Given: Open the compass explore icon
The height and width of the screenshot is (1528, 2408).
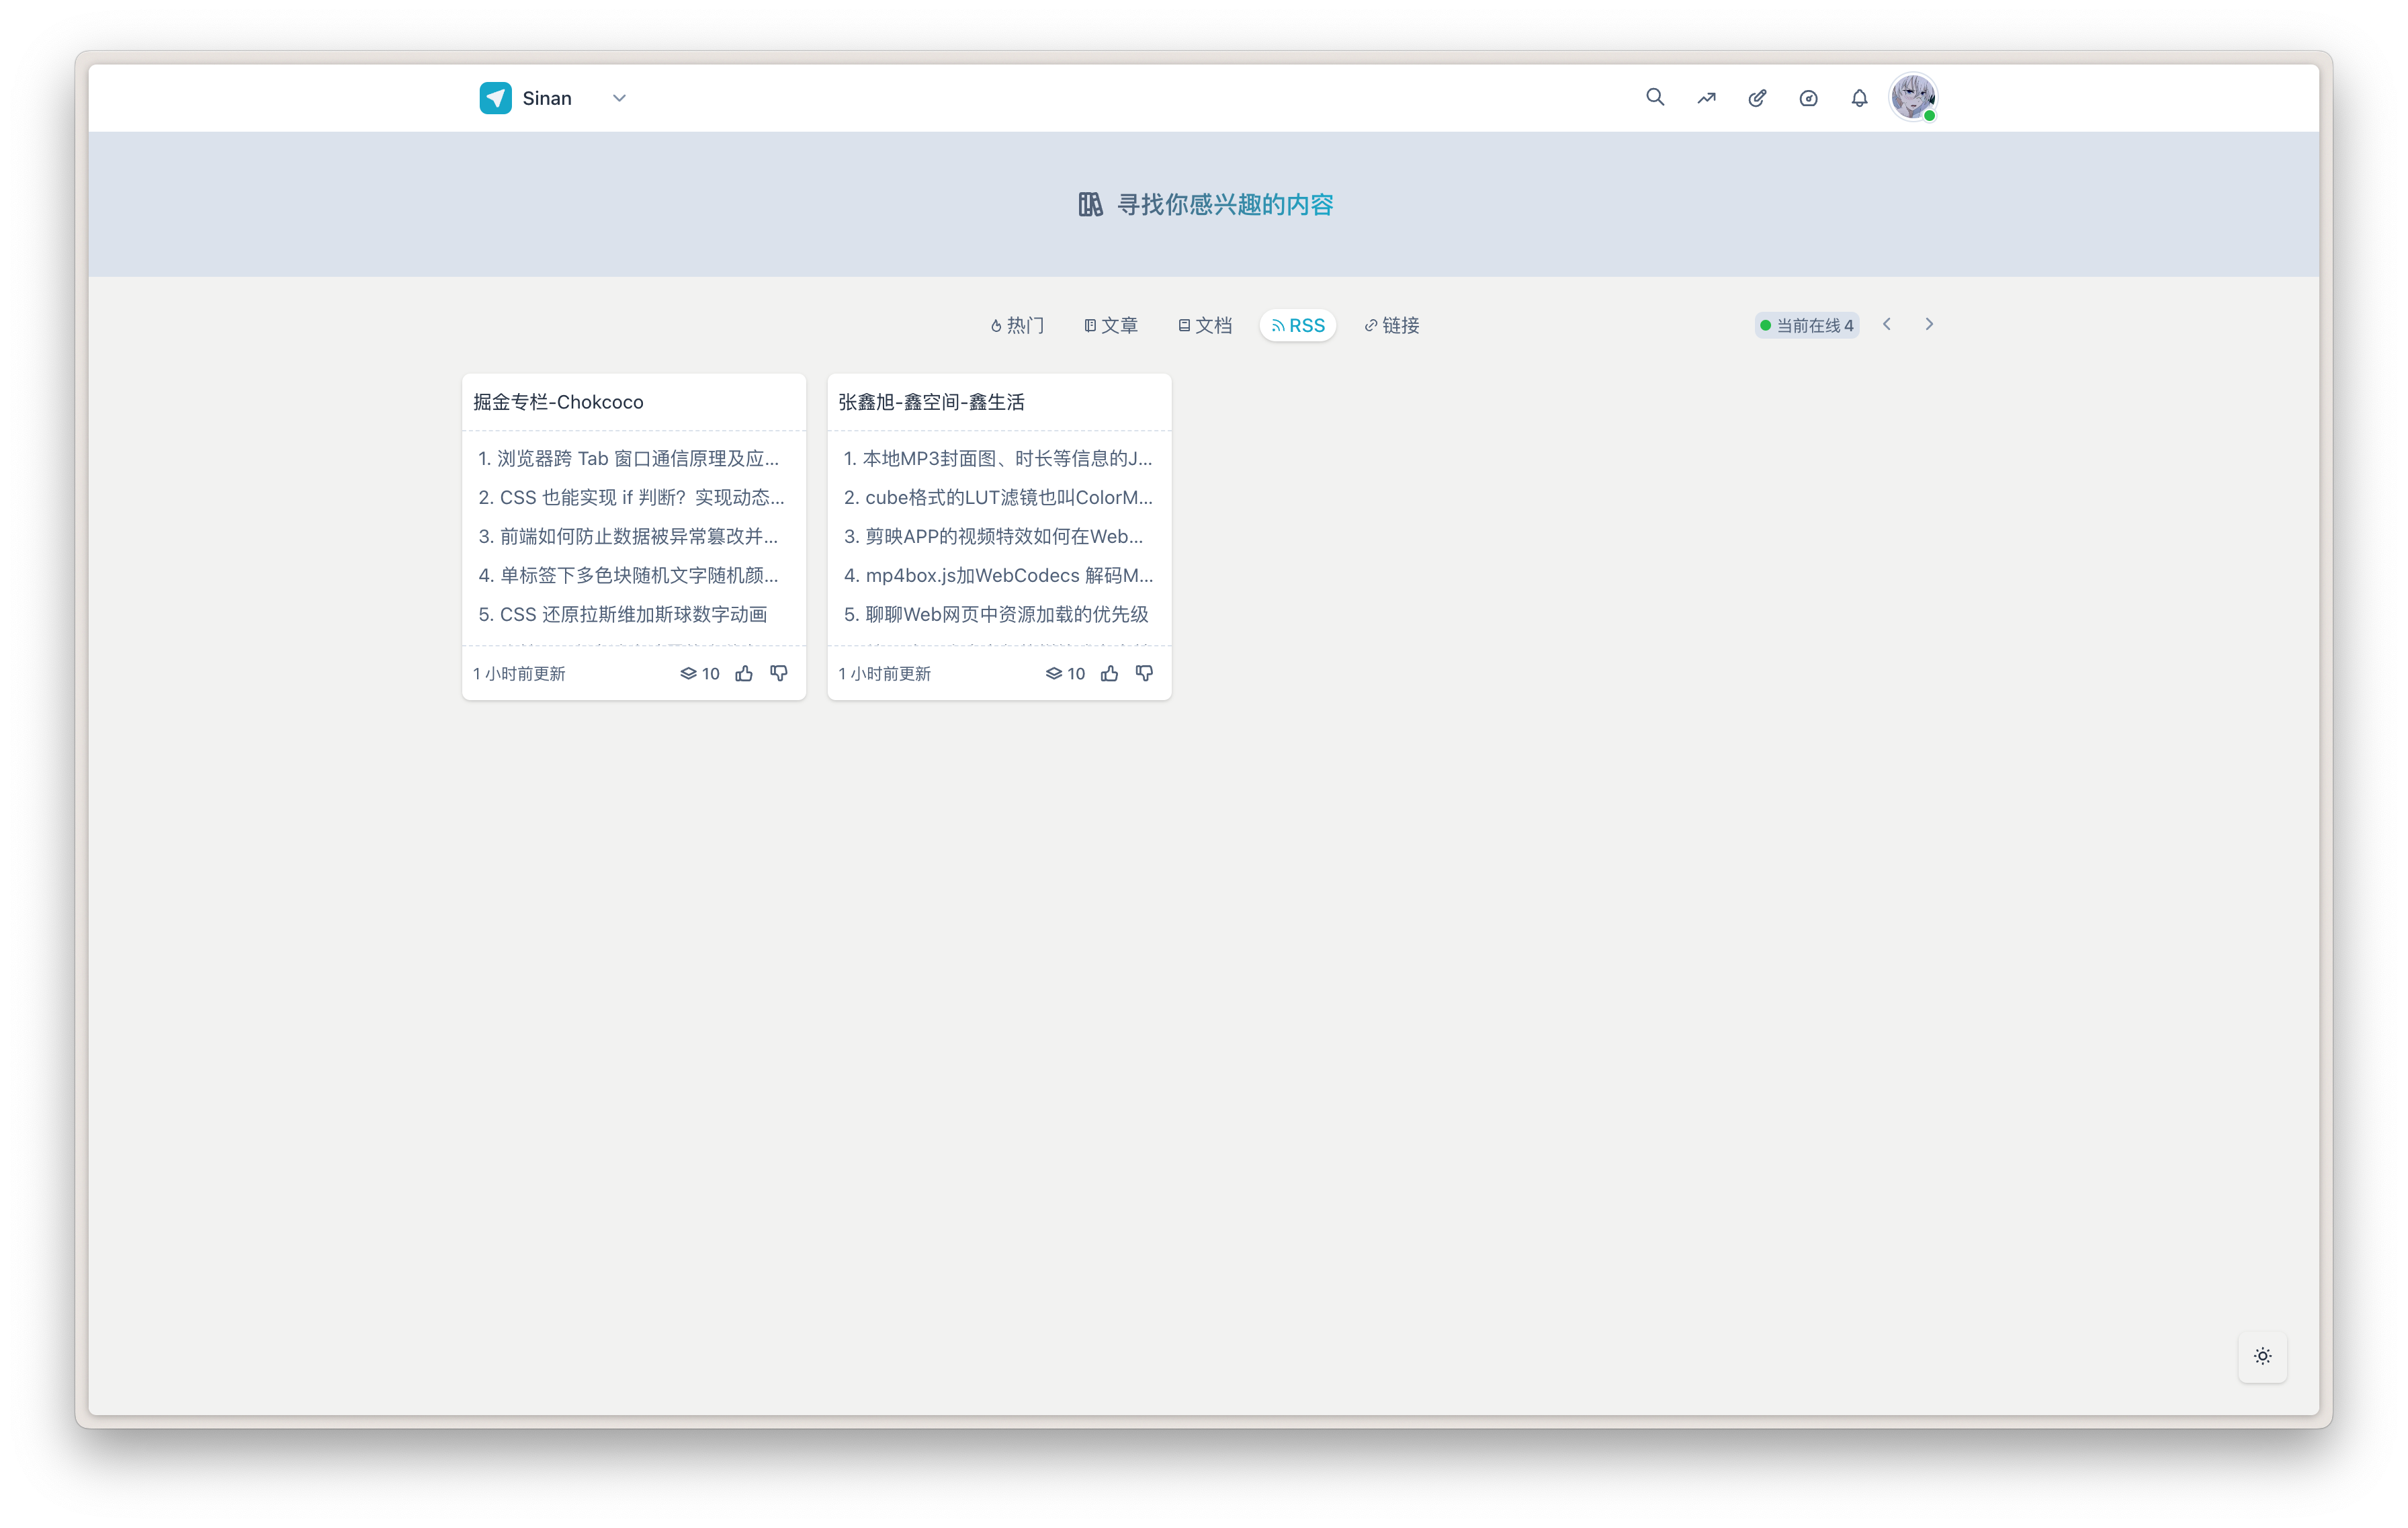Looking at the screenshot, I should click(x=1808, y=98).
